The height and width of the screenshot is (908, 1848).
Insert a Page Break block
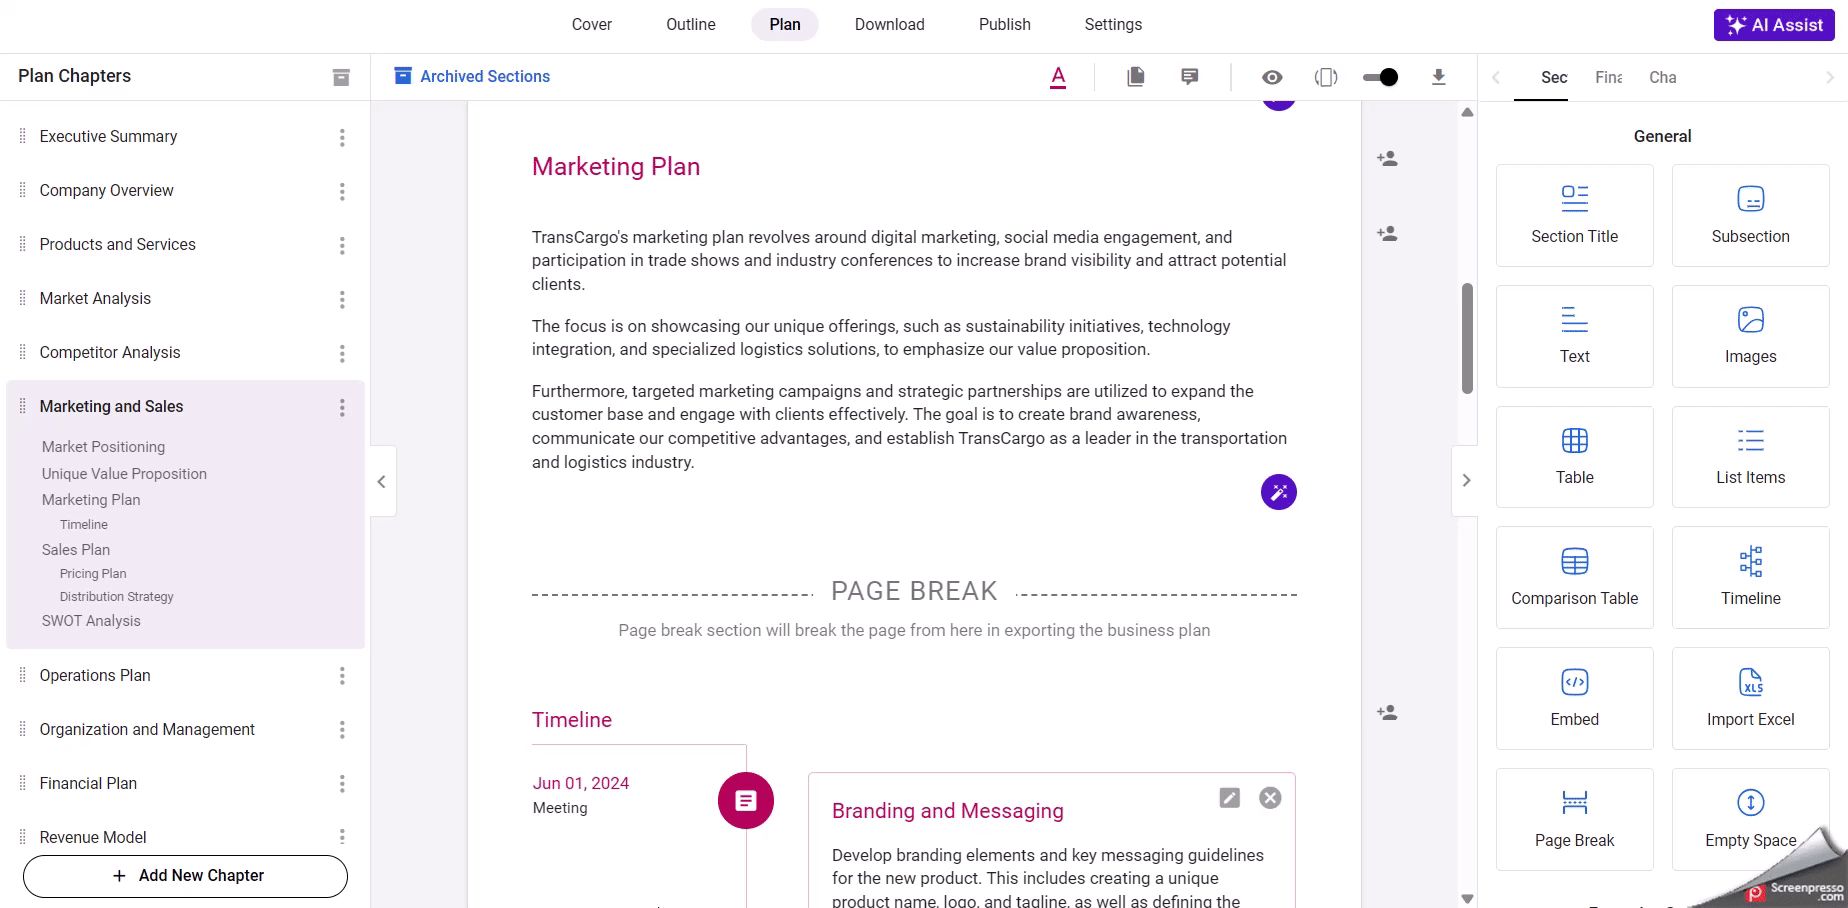tap(1575, 819)
